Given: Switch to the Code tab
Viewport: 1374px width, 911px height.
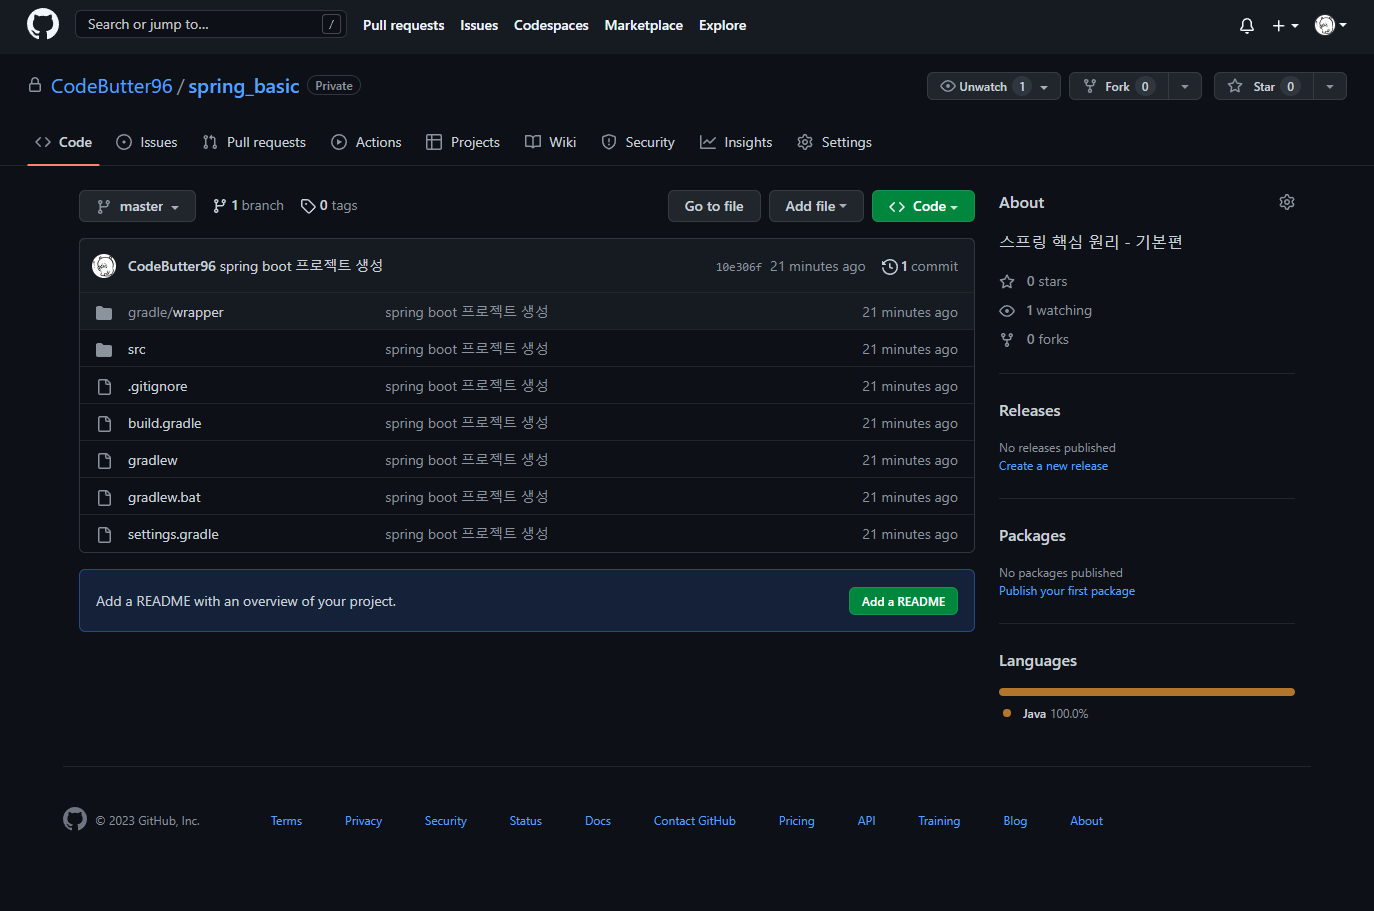Looking at the screenshot, I should pyautogui.click(x=63, y=142).
